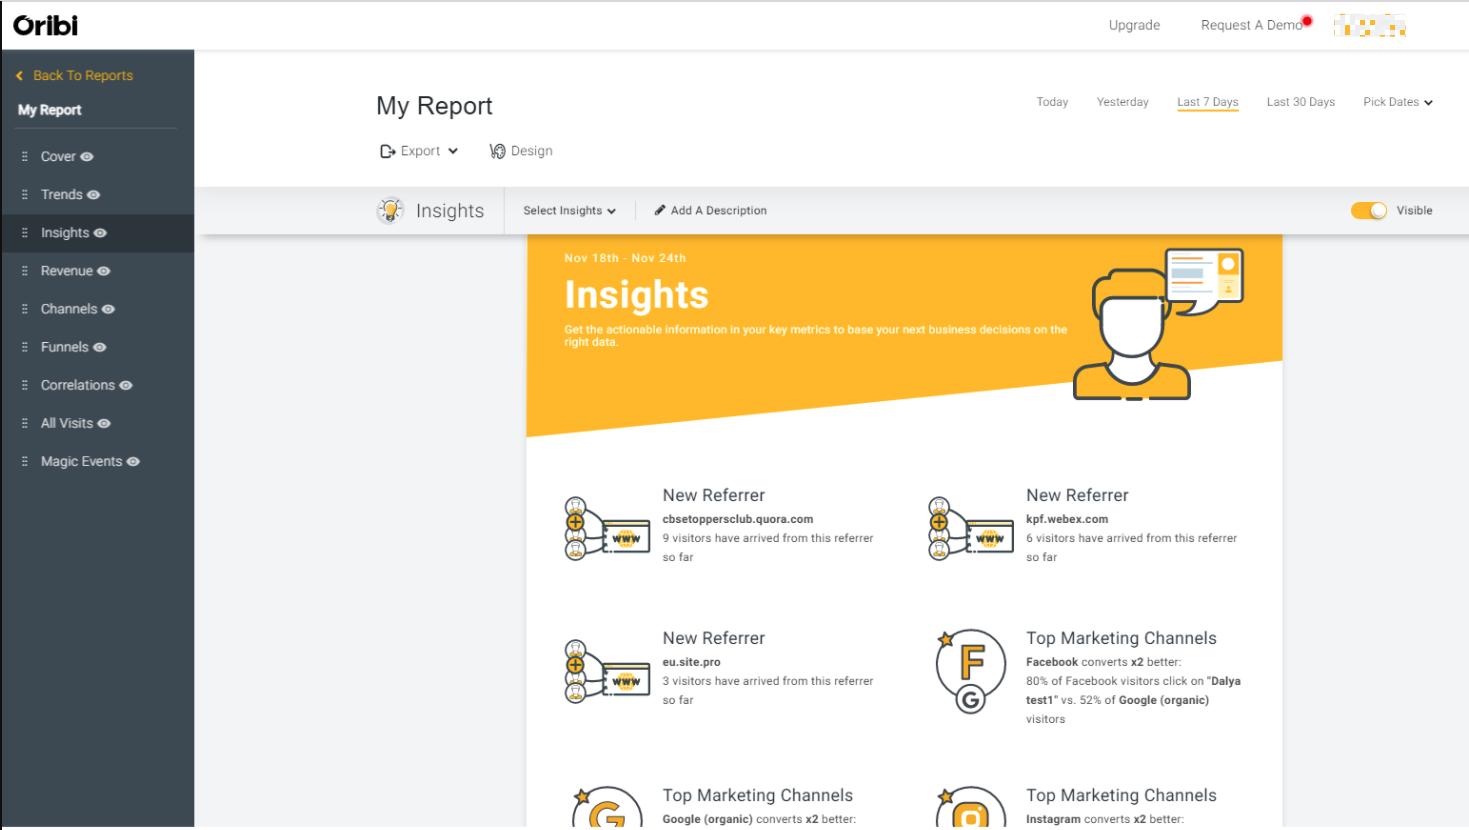Click the Insights lightbulb icon

coord(390,210)
